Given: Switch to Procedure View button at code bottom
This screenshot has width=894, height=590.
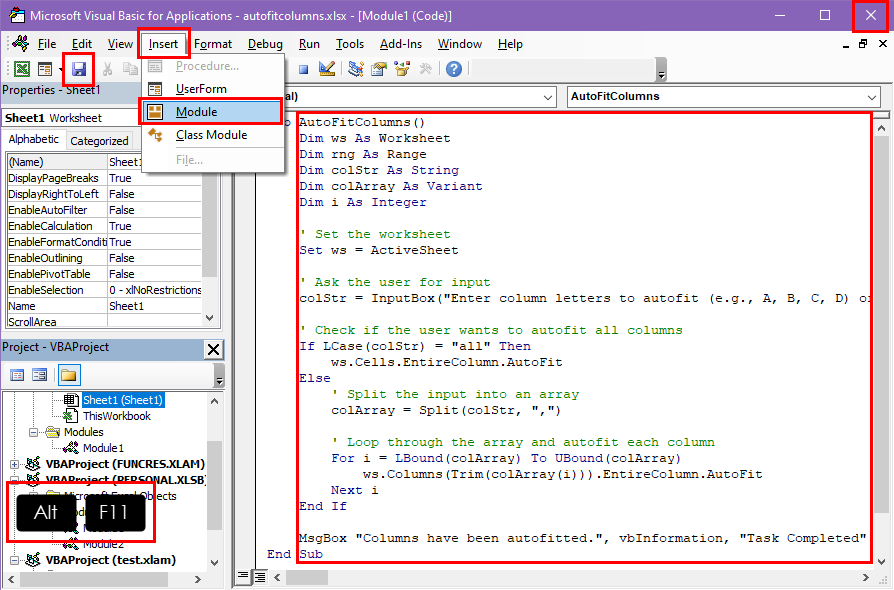Looking at the screenshot, I should click(x=242, y=577).
